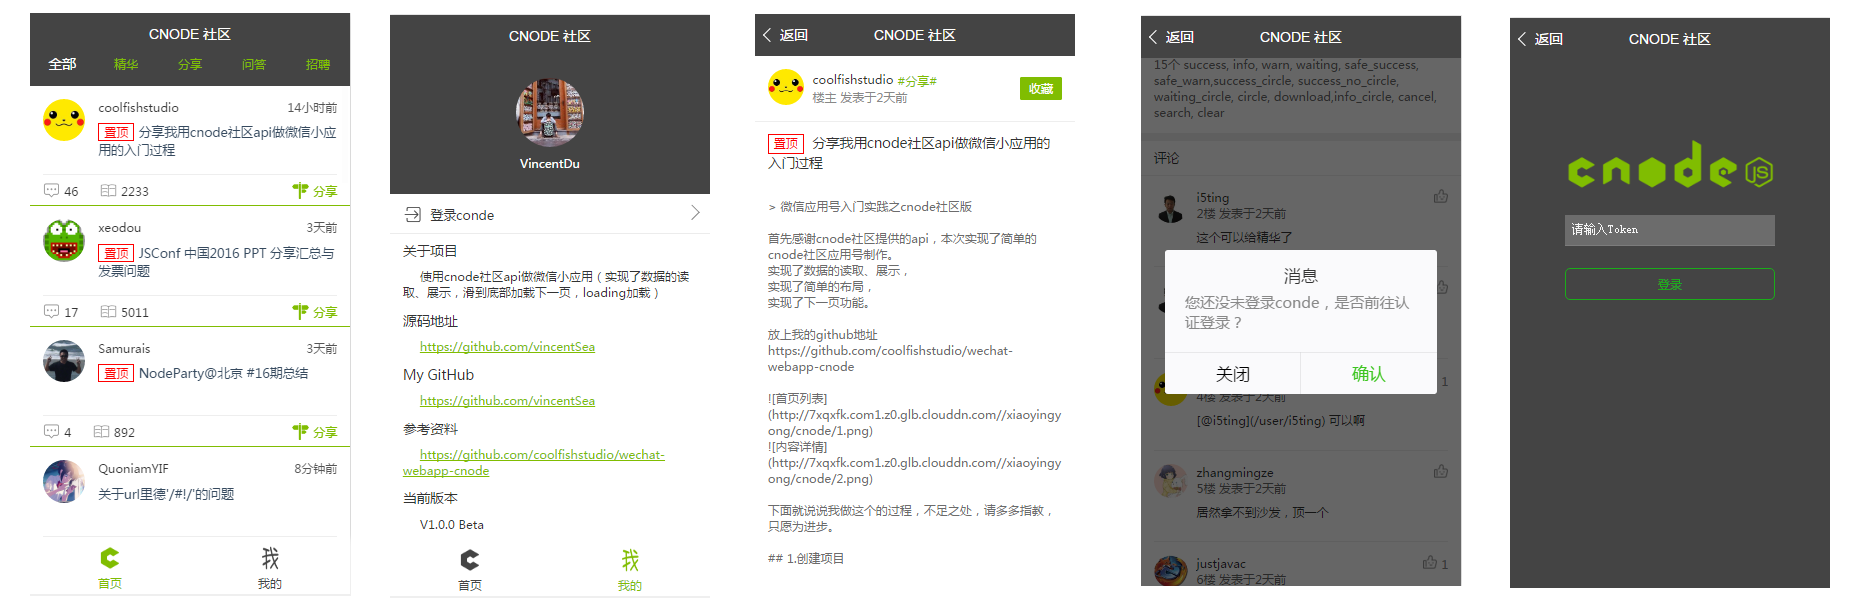The height and width of the screenshot is (610, 1857).
Task: Open topic 分享我用cnode社区api做微信小应用的入门过程 in list
Action: point(217,141)
